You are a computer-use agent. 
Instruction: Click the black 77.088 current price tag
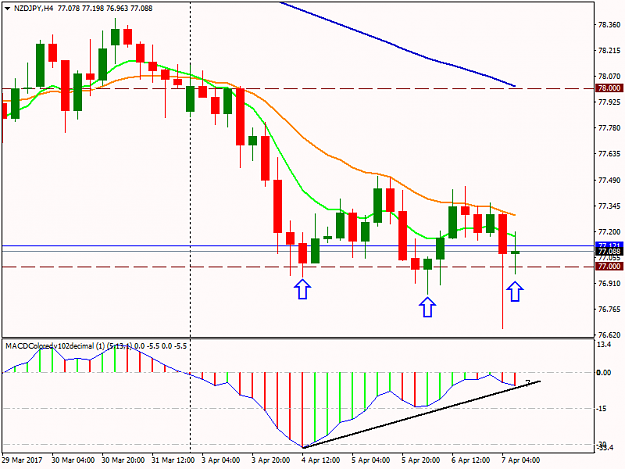609,251
